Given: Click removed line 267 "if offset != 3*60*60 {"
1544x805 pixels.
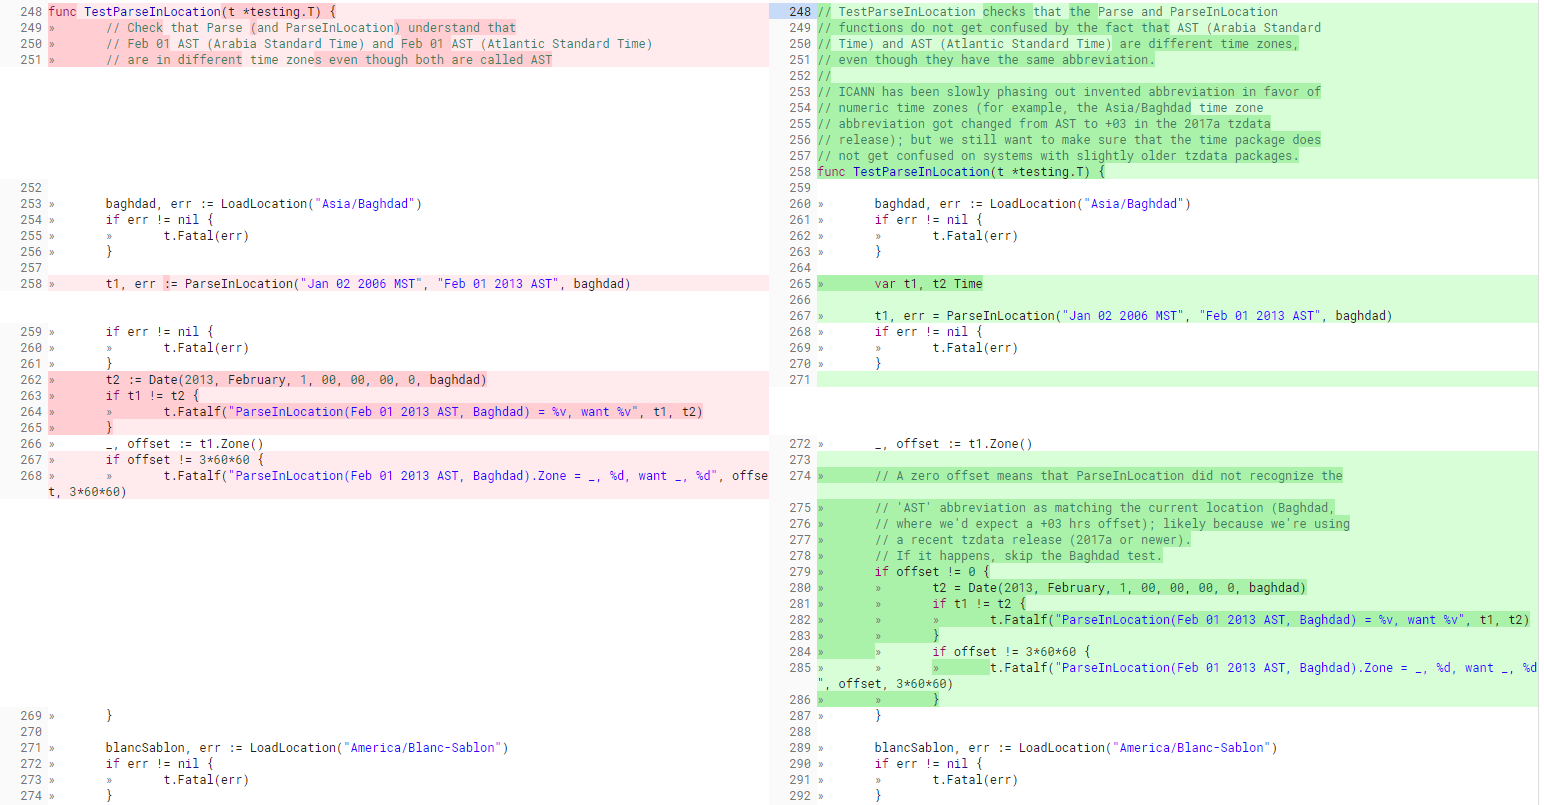Looking at the screenshot, I should tap(185, 460).
